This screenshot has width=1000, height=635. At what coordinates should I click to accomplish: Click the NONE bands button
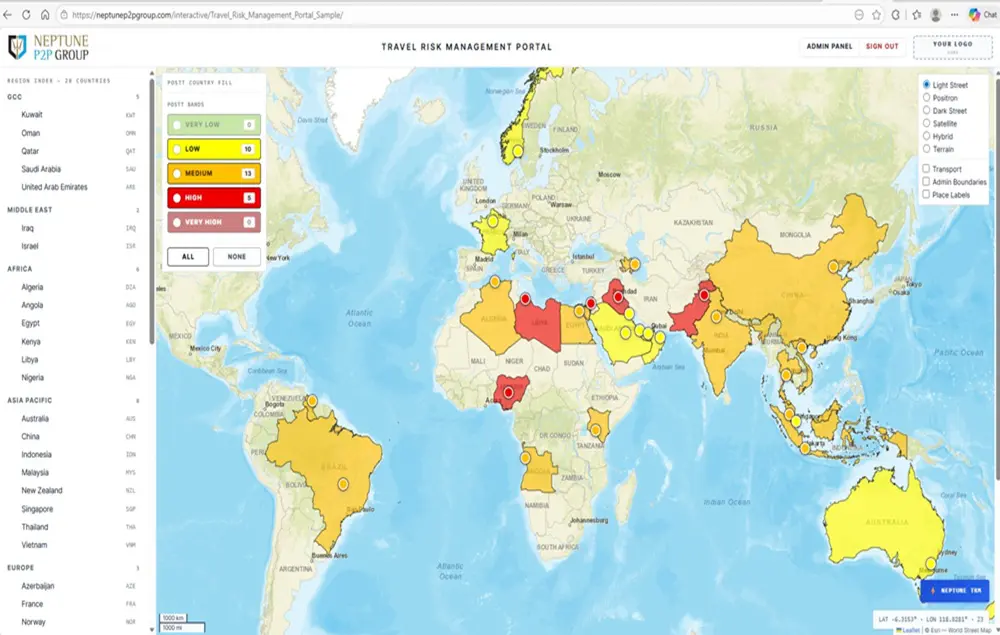[237, 256]
